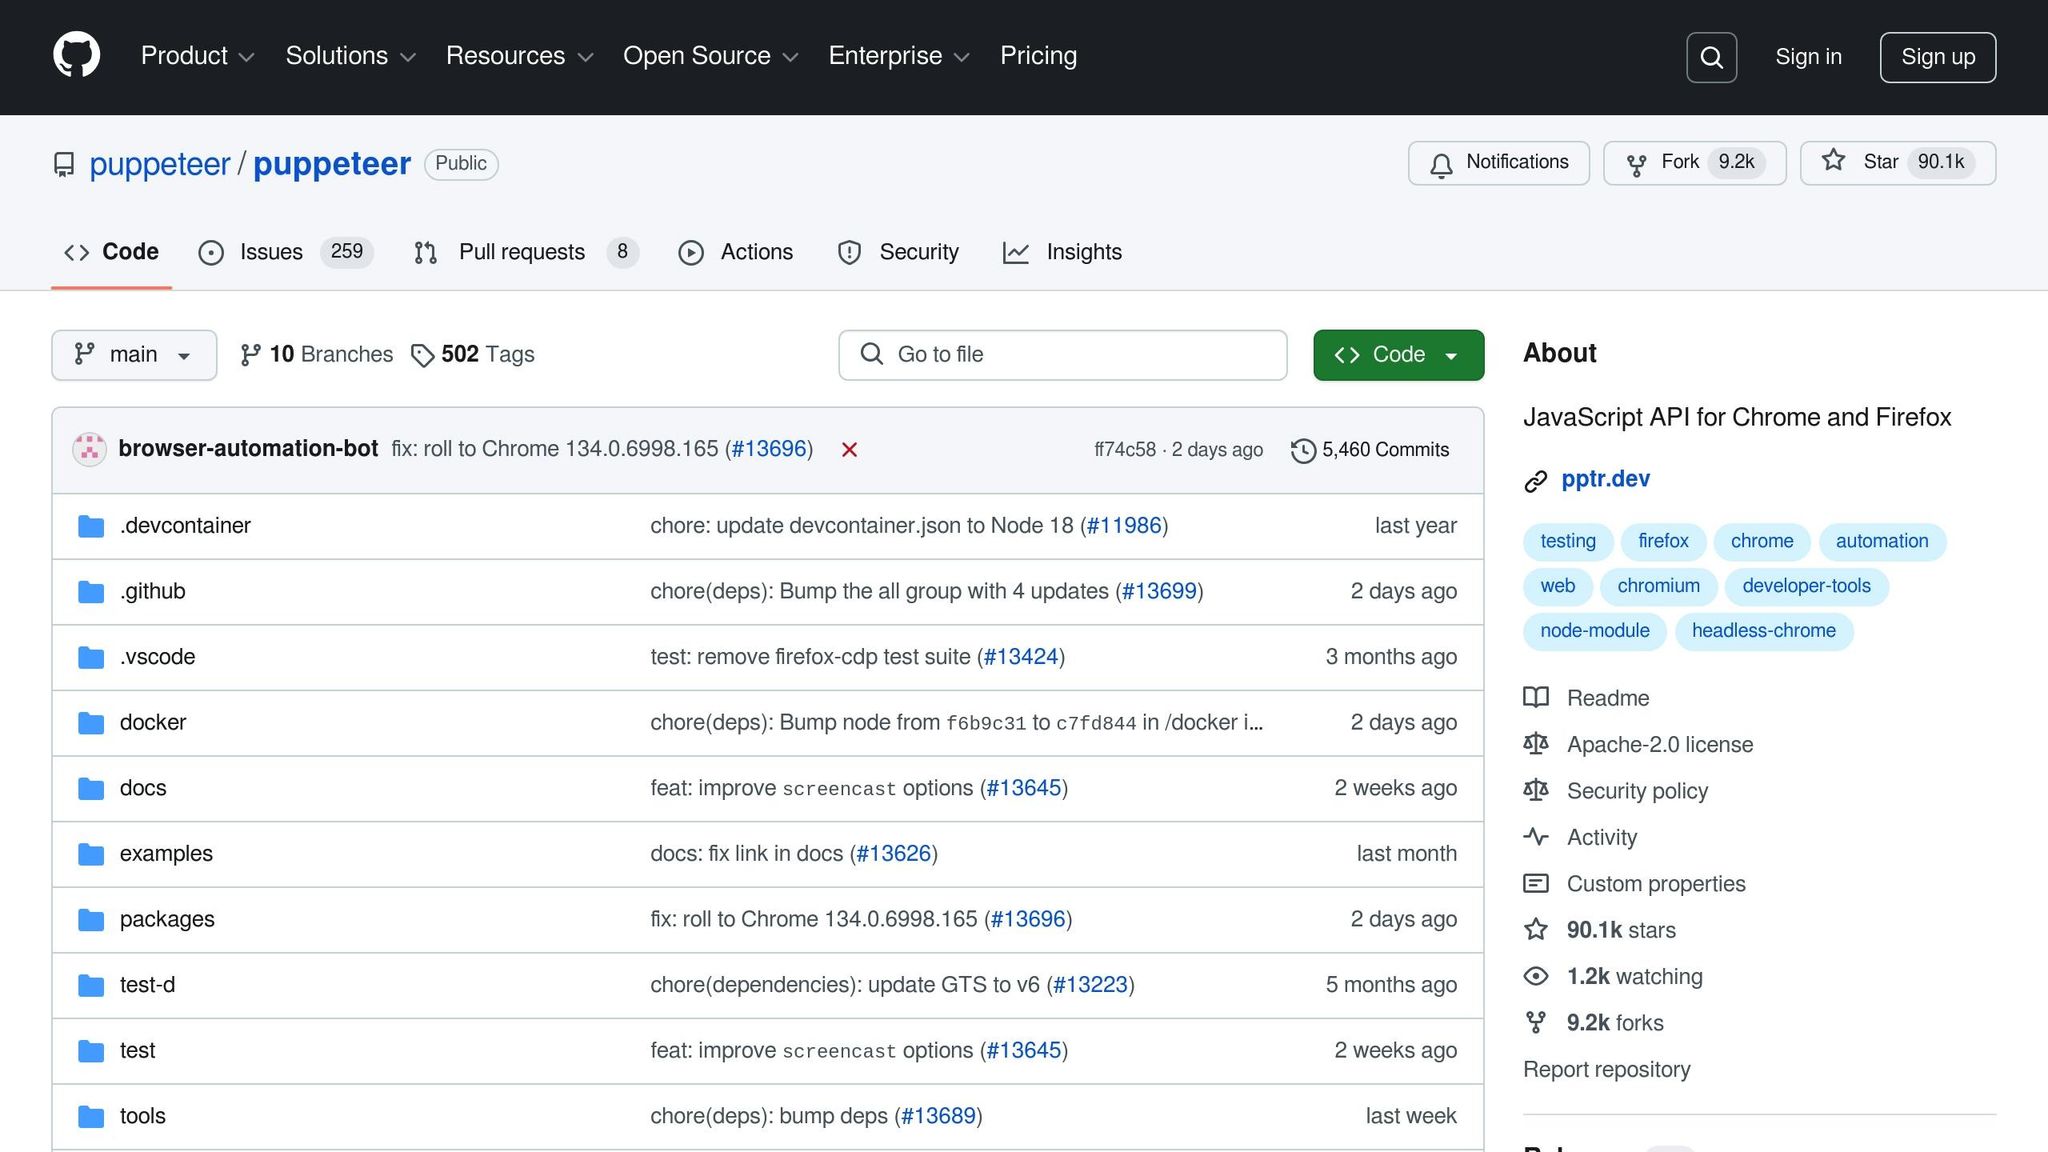Click the GitHub Octocat logo
Screen dimensions: 2048x1152
point(76,56)
